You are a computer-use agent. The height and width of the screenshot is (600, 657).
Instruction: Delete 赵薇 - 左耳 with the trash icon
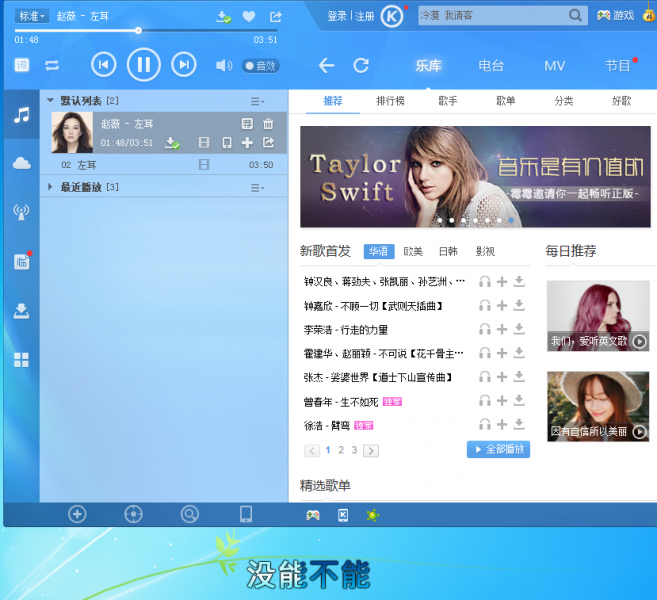[268, 123]
